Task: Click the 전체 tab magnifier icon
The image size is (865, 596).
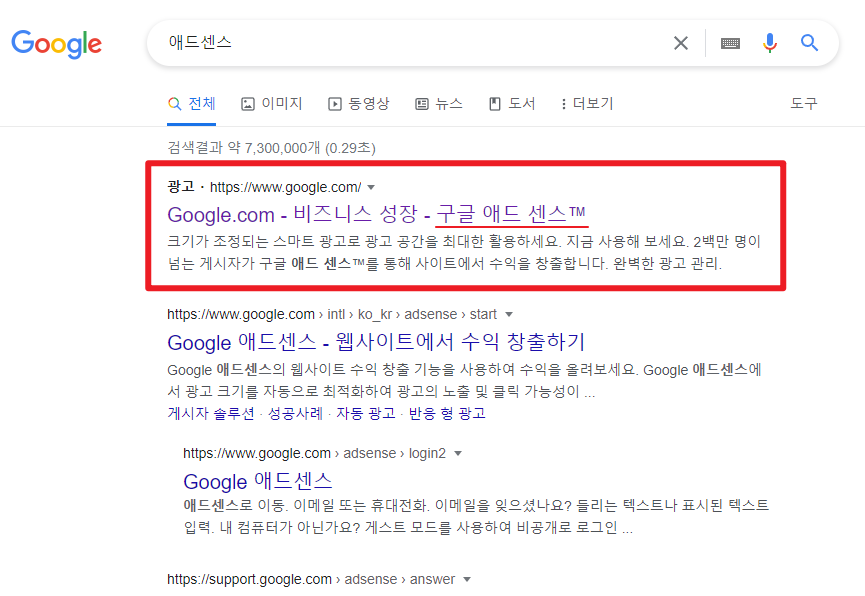Action: (x=174, y=104)
